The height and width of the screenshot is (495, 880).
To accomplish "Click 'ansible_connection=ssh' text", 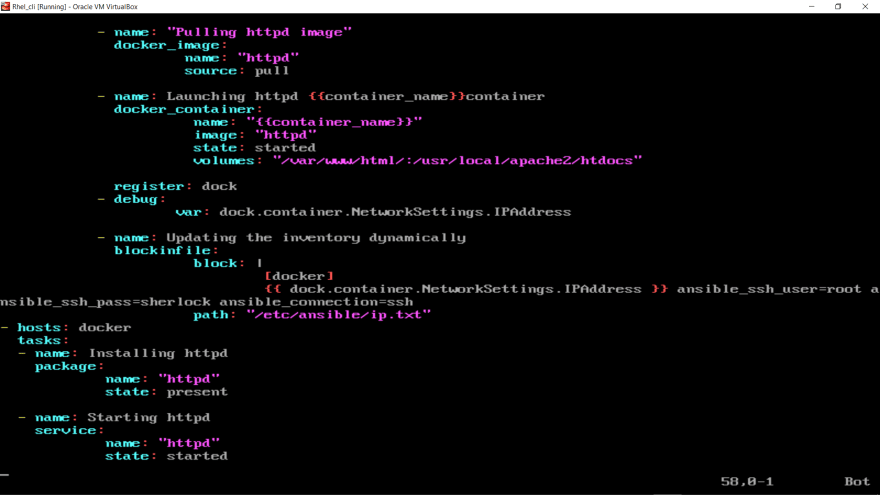I will click(x=316, y=302).
